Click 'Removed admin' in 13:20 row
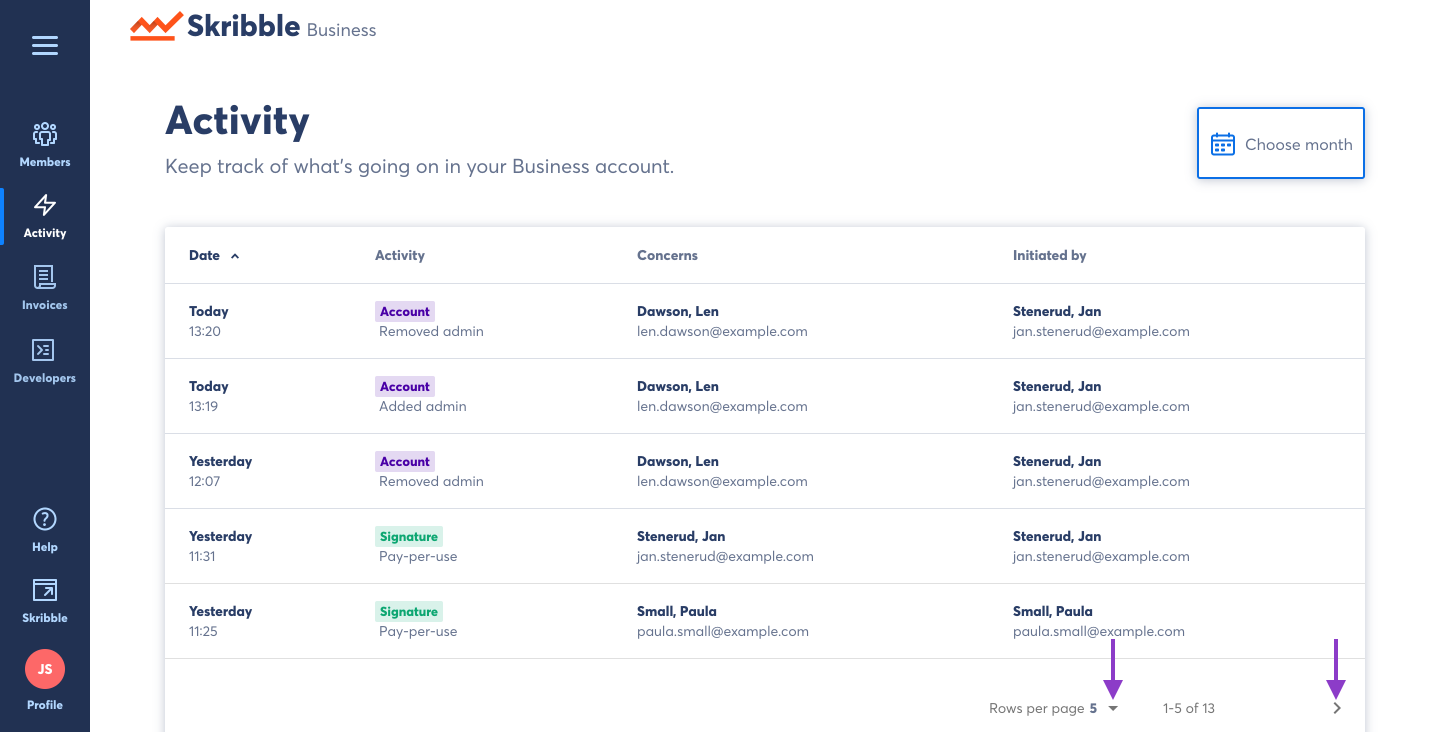 (x=431, y=331)
